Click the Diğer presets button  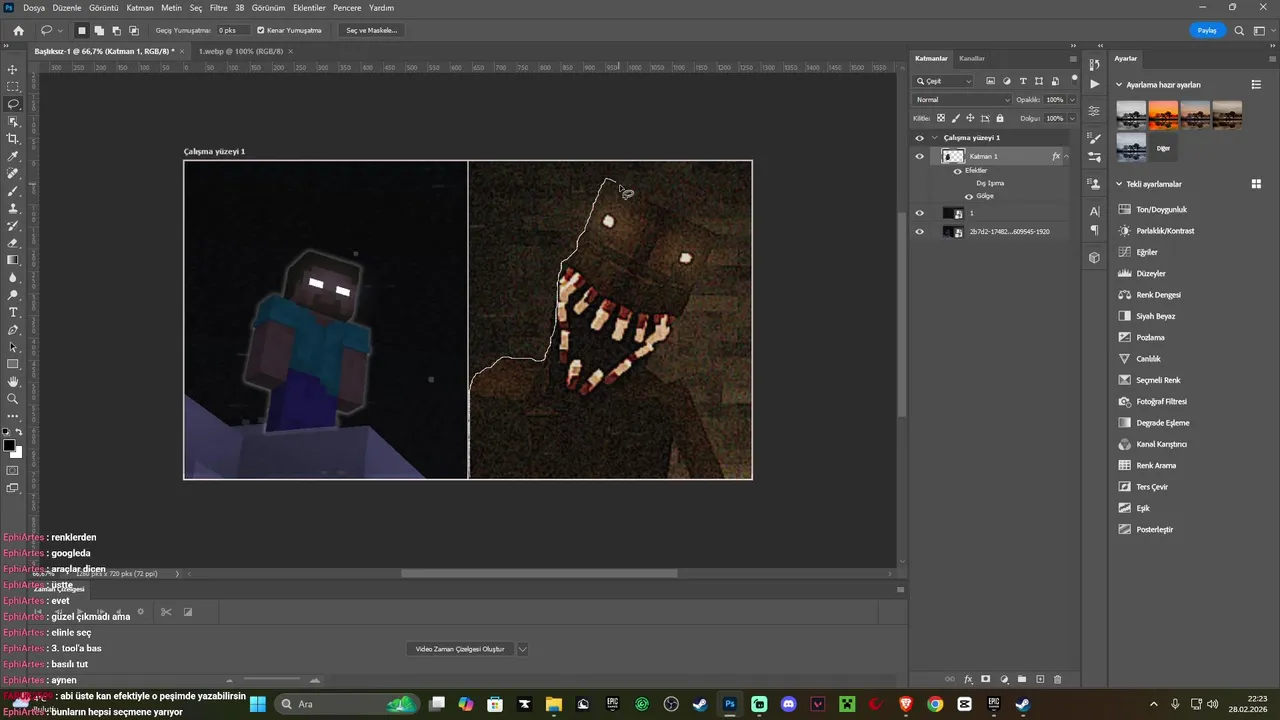click(1163, 148)
